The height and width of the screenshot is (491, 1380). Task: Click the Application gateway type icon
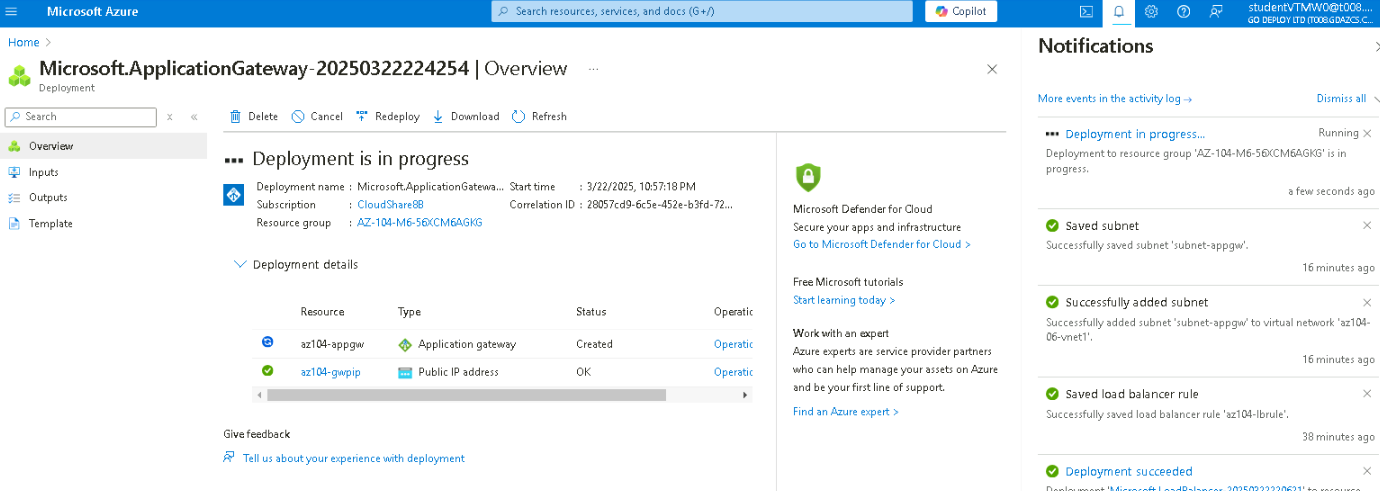tap(405, 344)
